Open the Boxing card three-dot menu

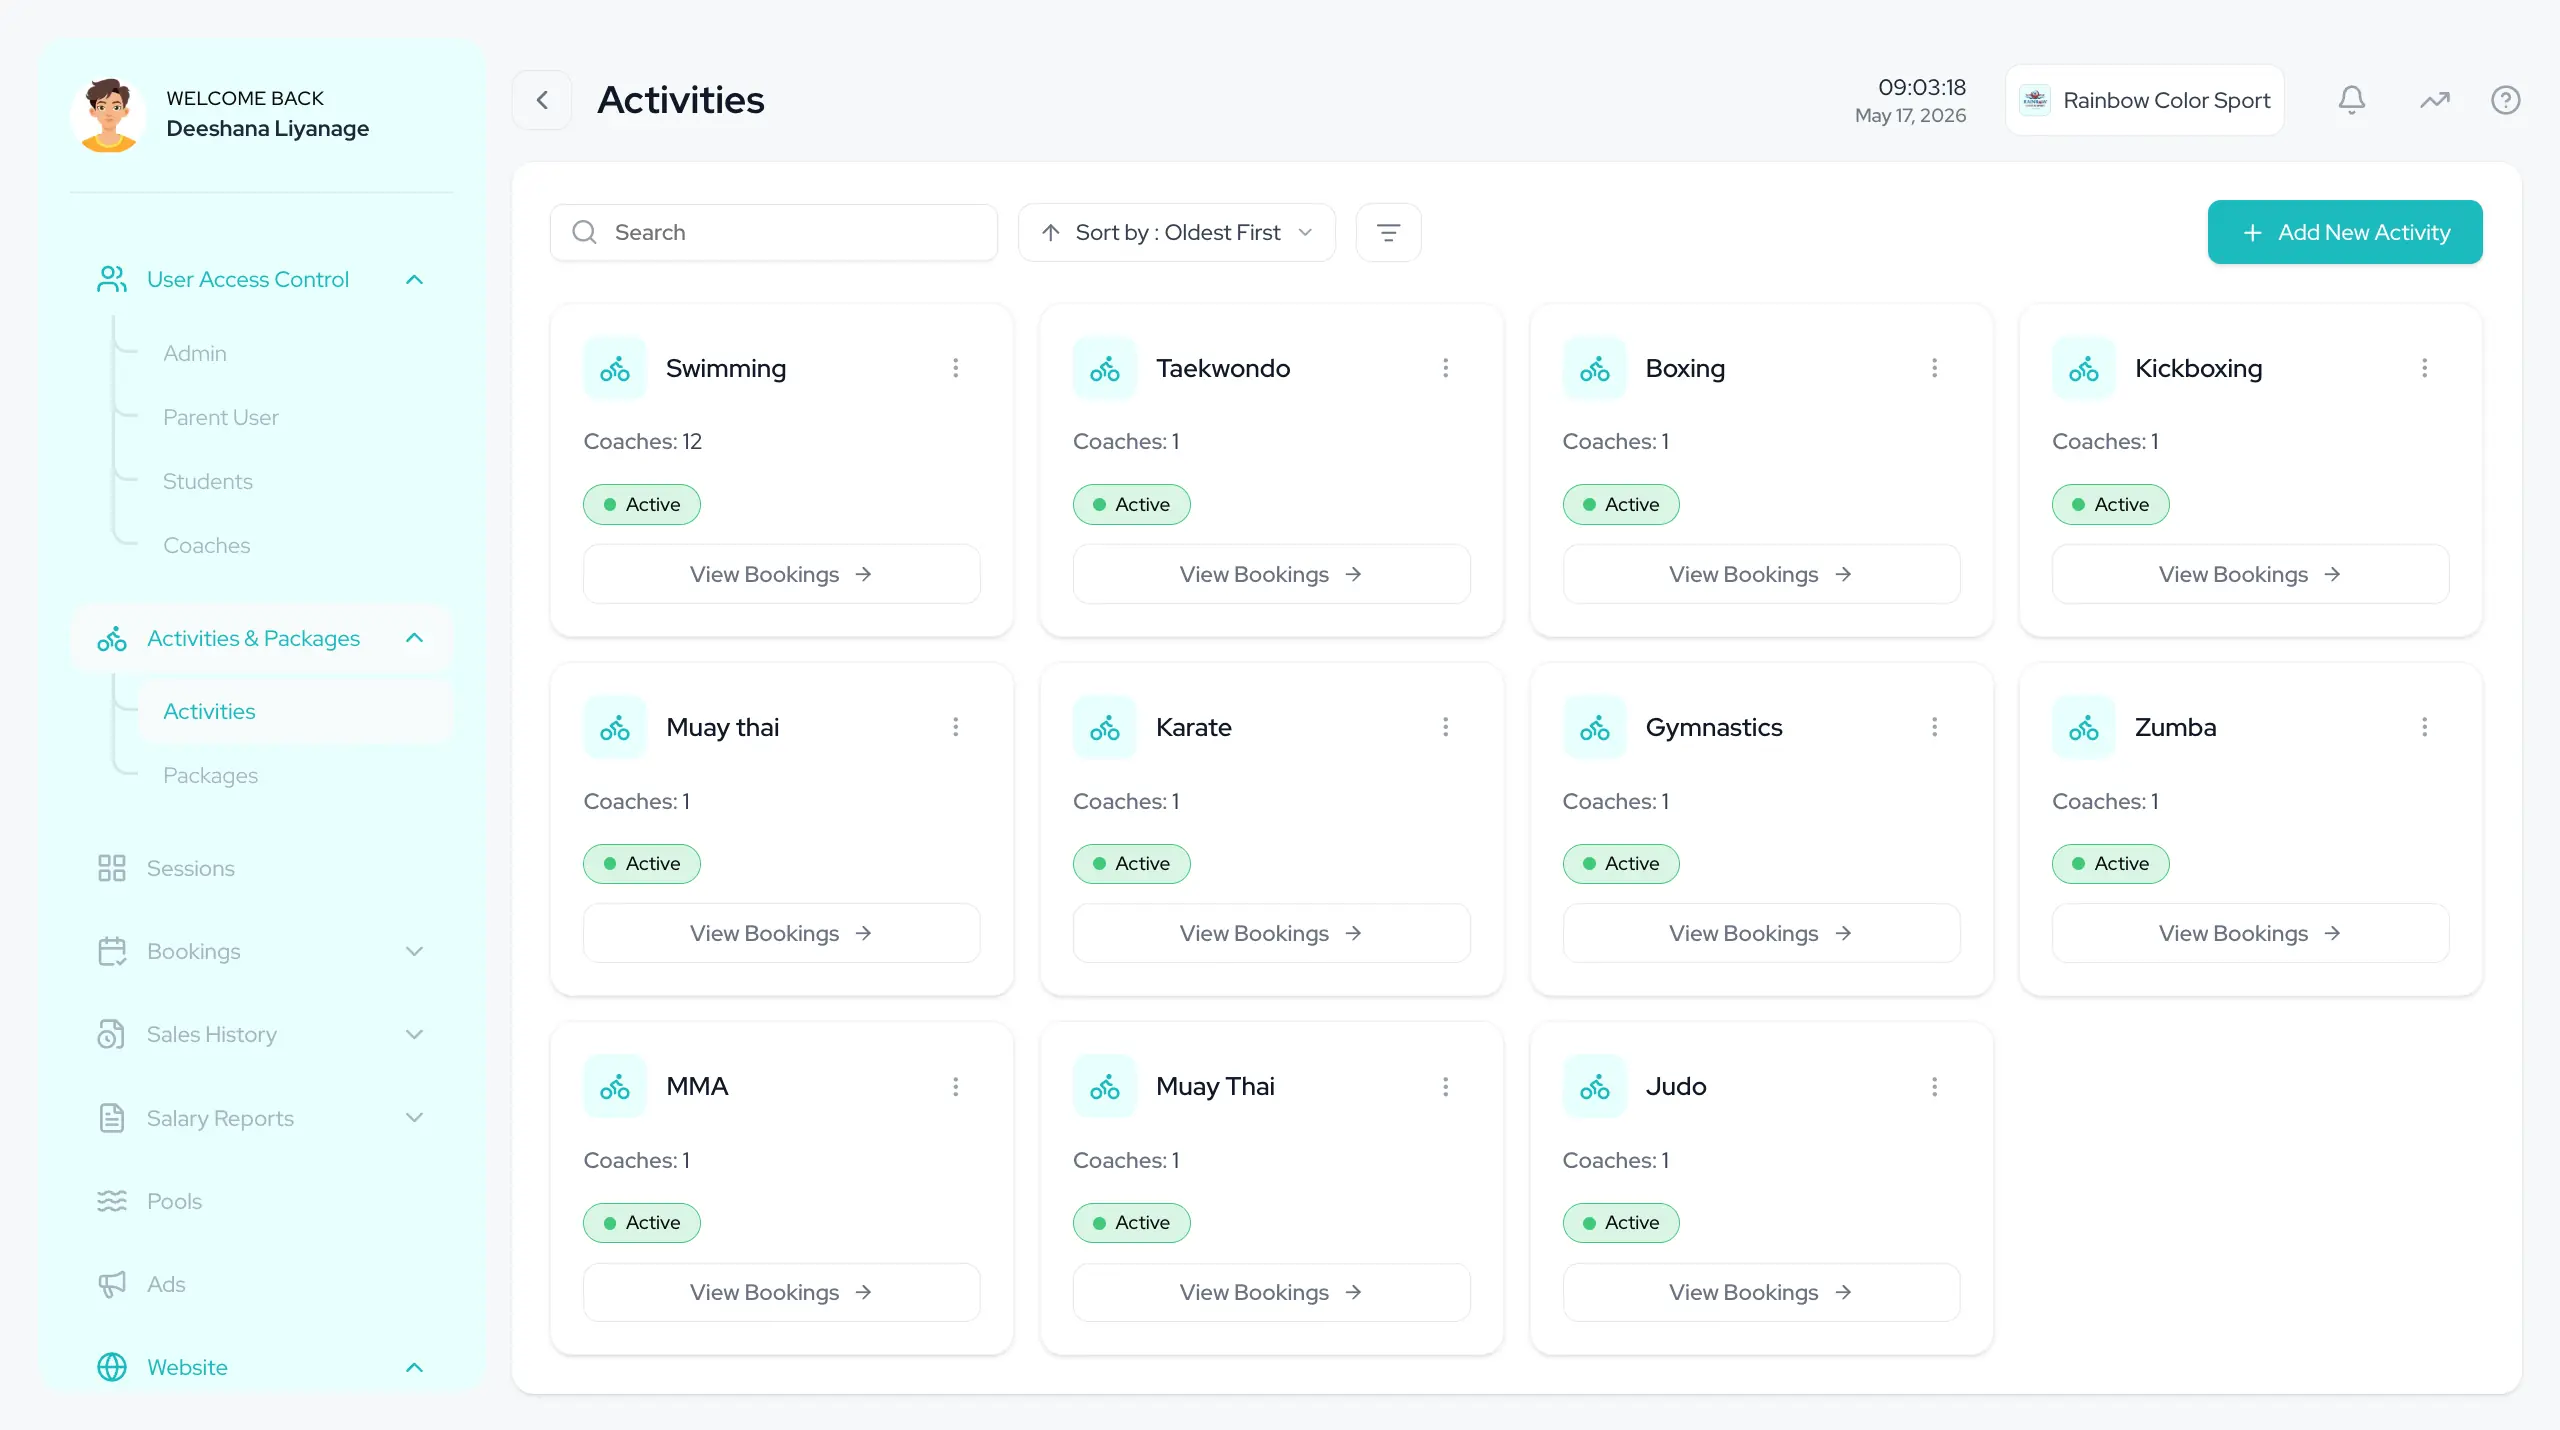[x=1935, y=368]
